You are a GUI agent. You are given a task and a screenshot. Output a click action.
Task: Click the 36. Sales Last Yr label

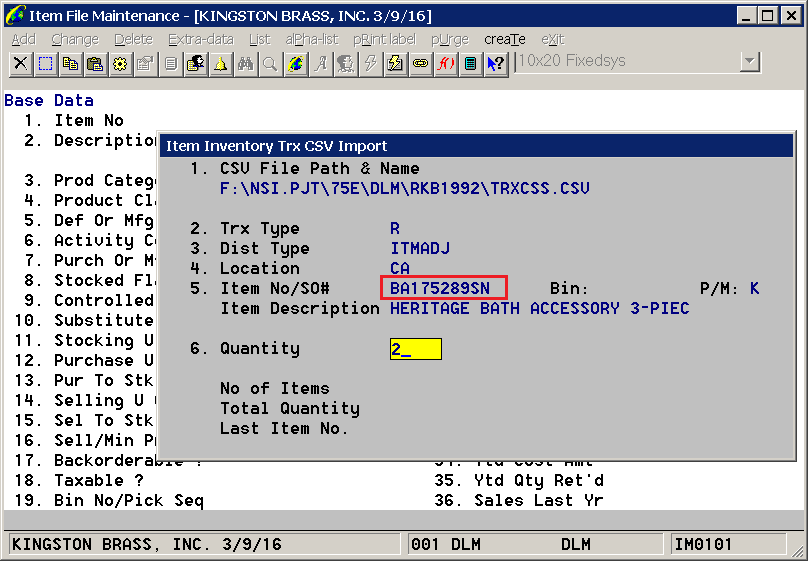tap(519, 501)
